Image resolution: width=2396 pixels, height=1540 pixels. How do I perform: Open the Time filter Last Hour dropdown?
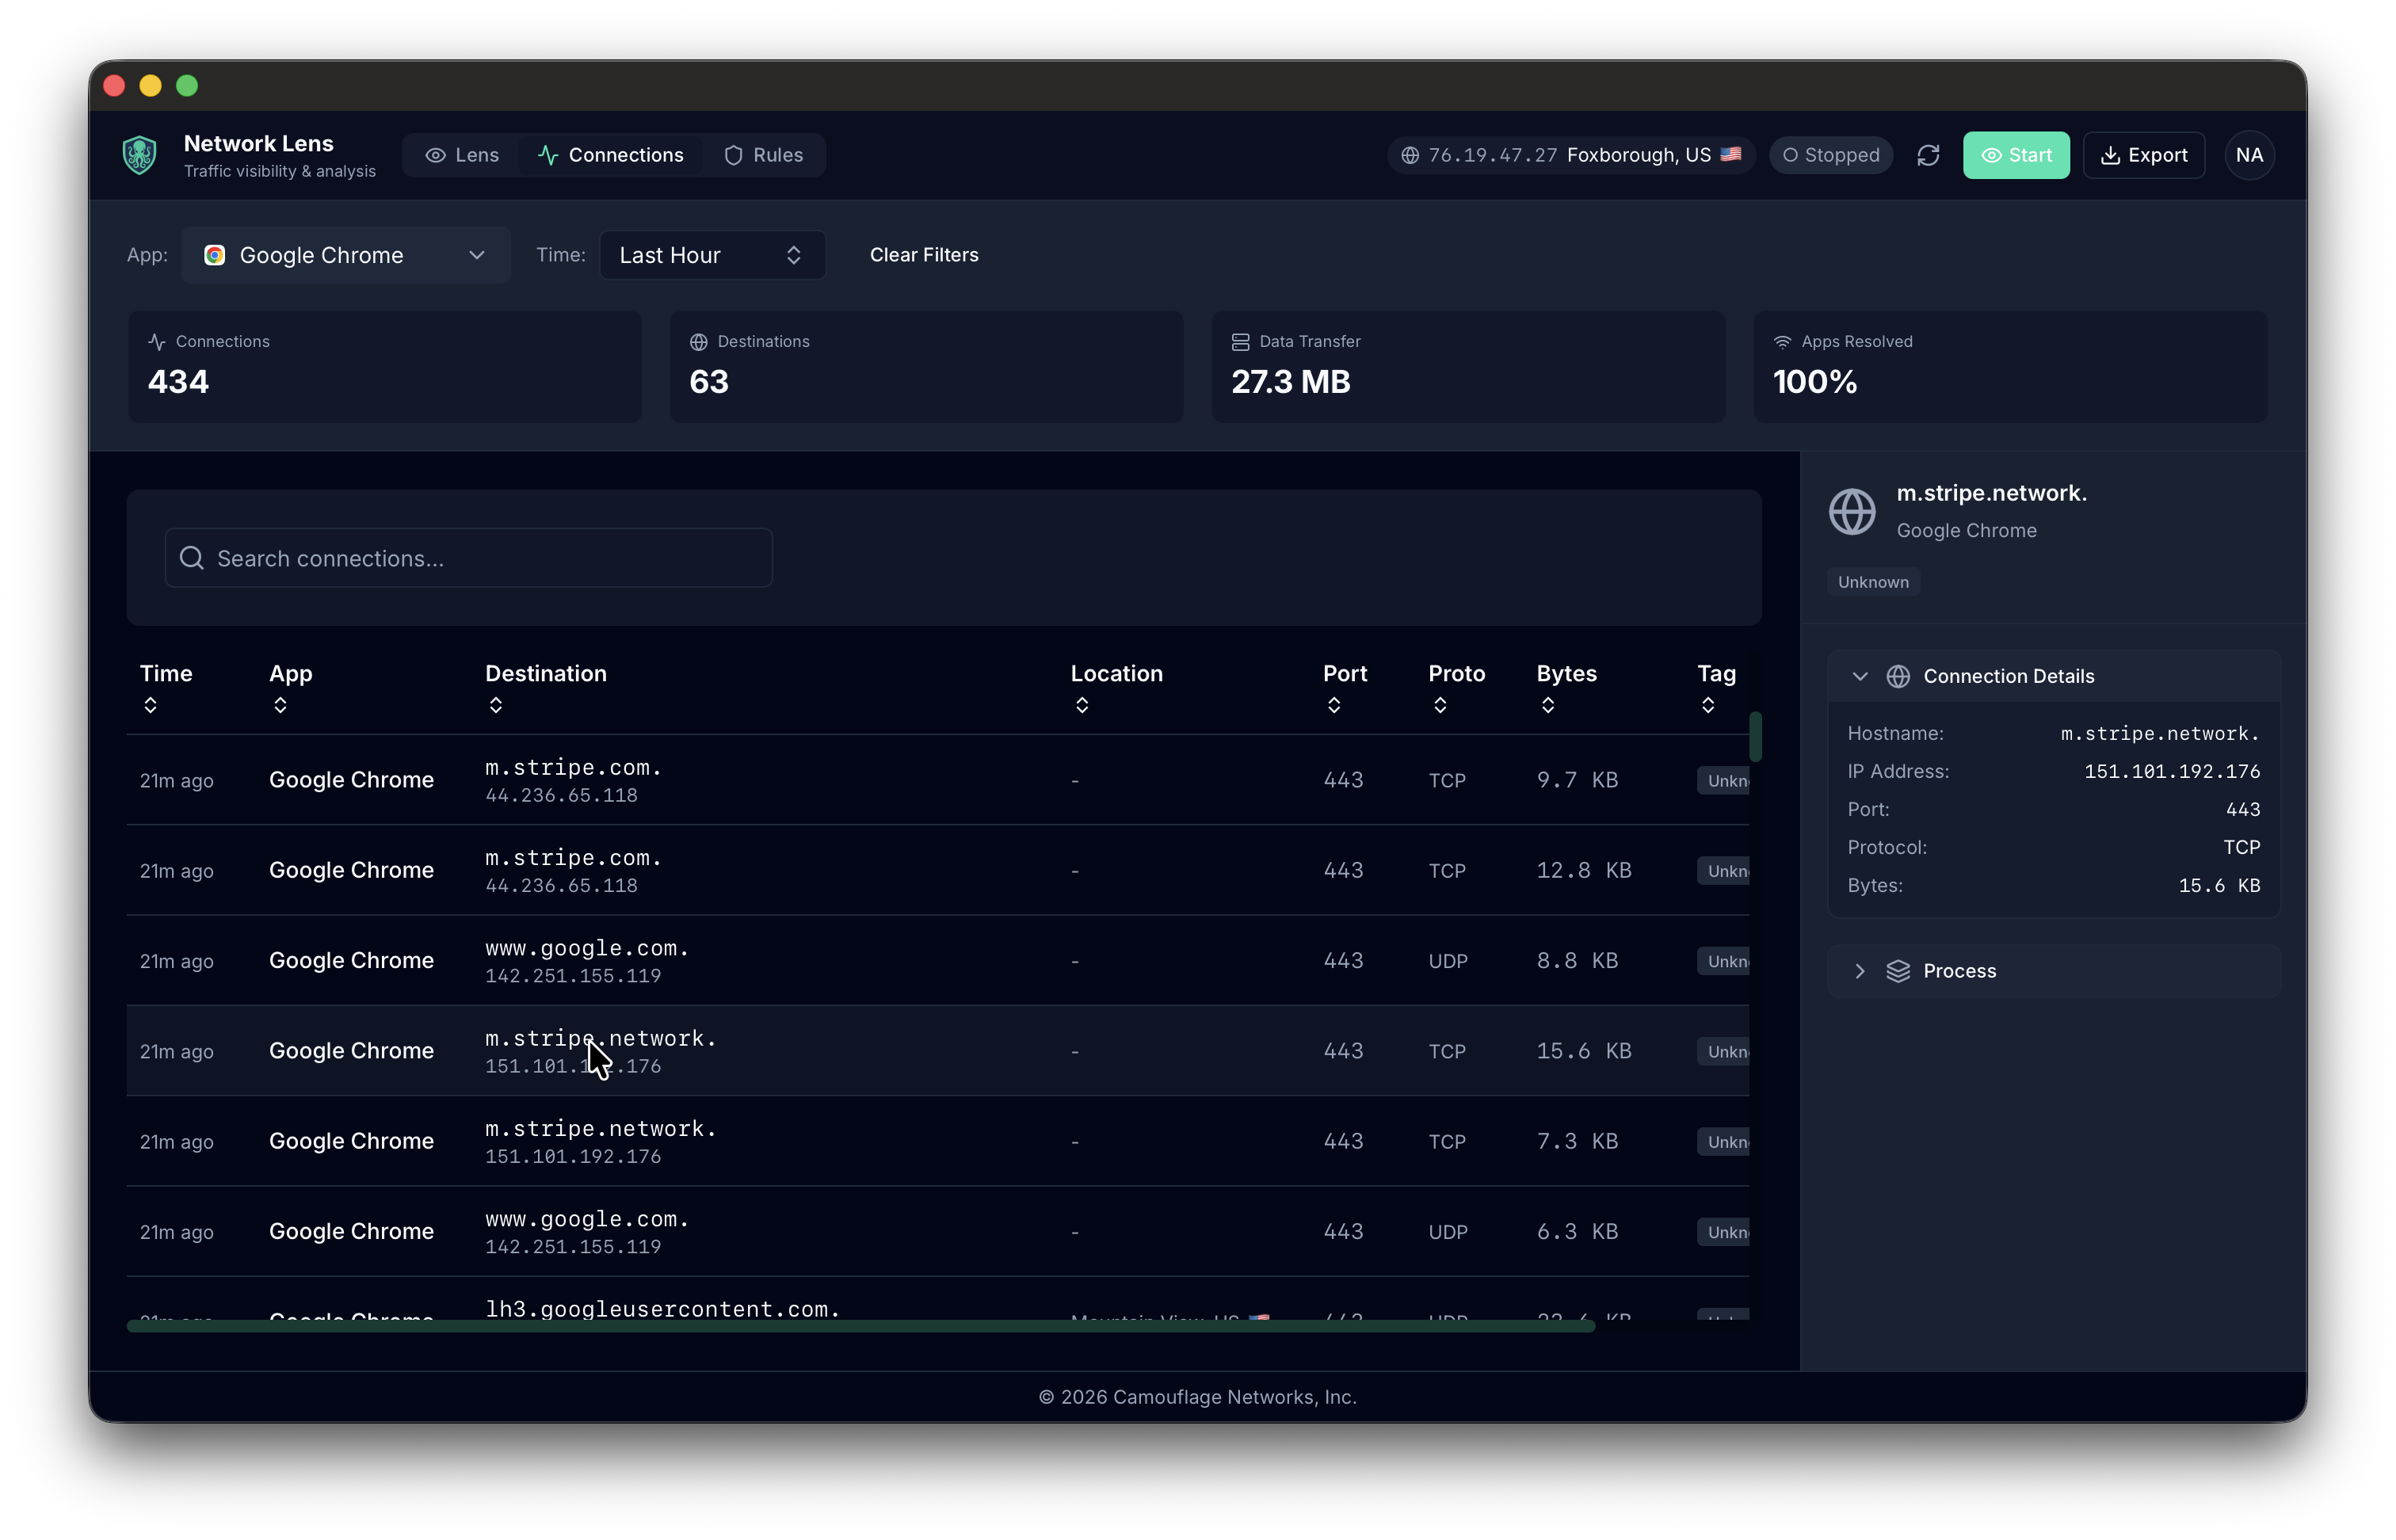pos(712,255)
